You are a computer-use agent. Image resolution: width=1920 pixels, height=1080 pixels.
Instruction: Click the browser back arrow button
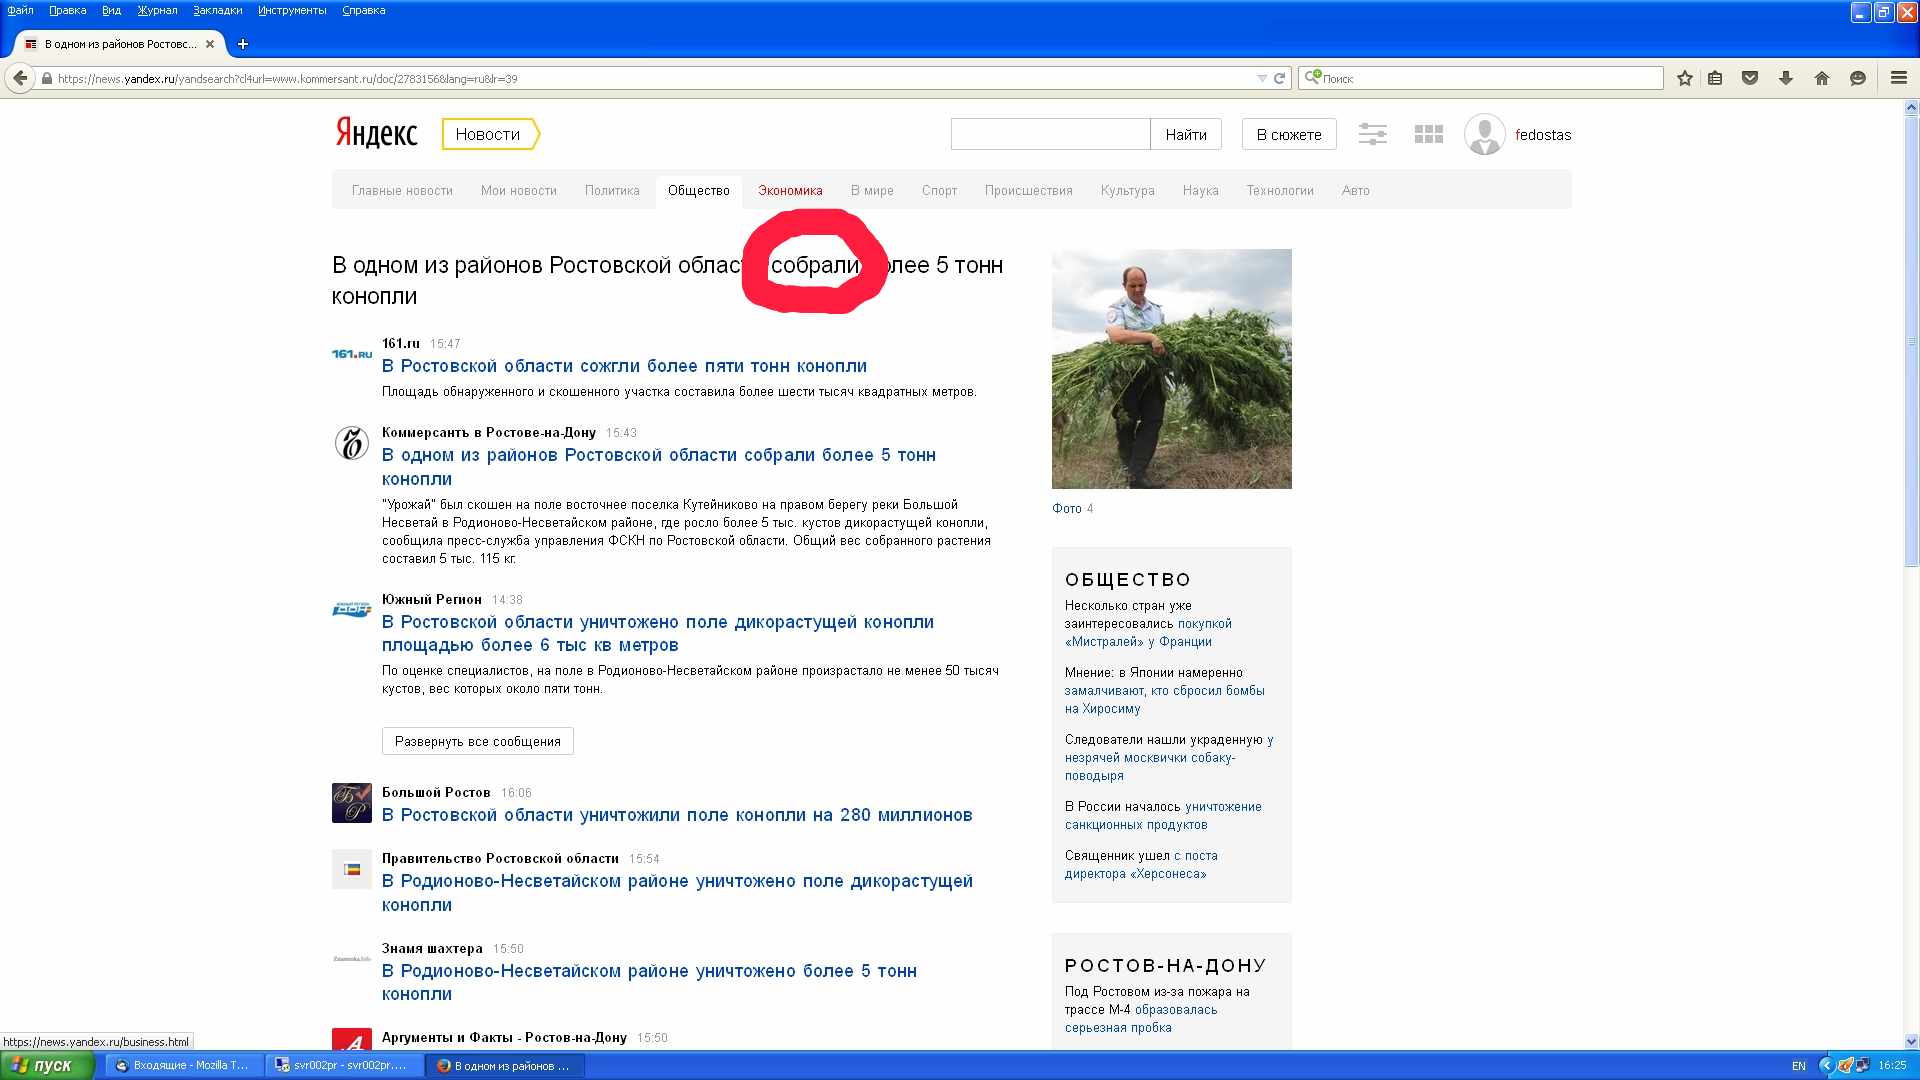20,78
